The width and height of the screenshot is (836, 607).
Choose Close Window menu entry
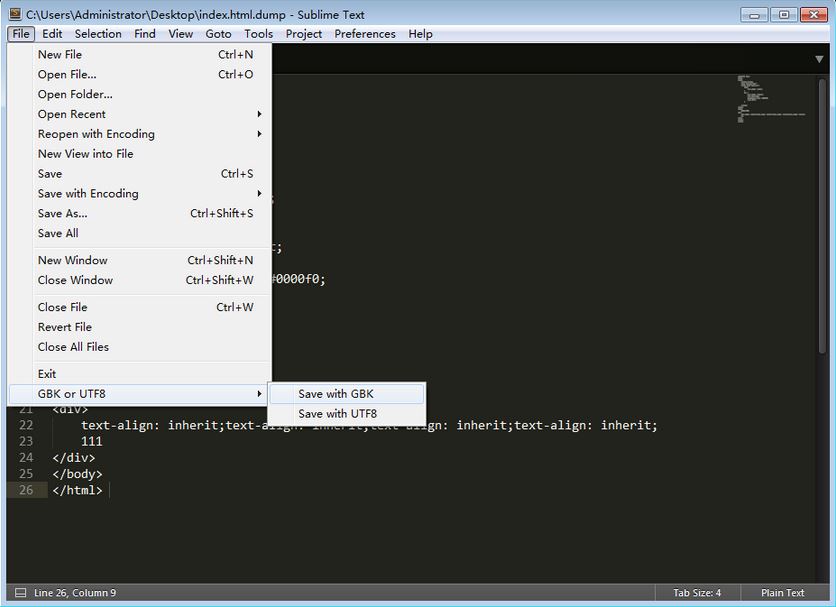coord(140,280)
